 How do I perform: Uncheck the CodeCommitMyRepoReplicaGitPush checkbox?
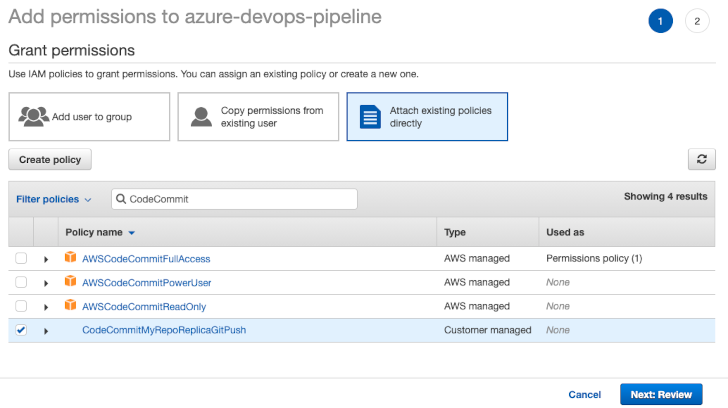click(x=21, y=331)
